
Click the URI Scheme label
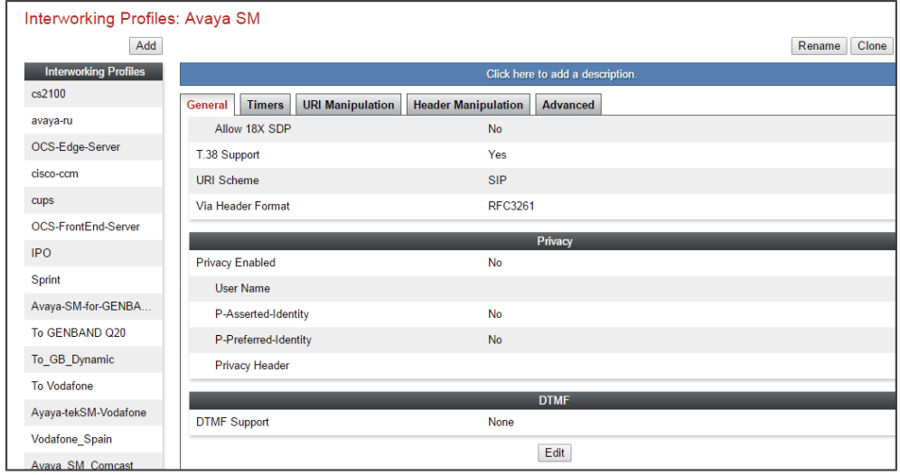227,180
